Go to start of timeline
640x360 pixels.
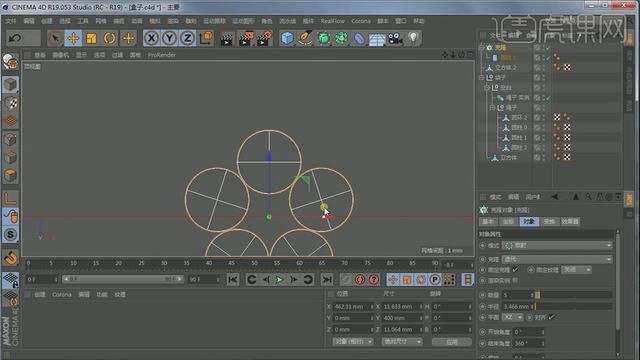click(x=233, y=280)
